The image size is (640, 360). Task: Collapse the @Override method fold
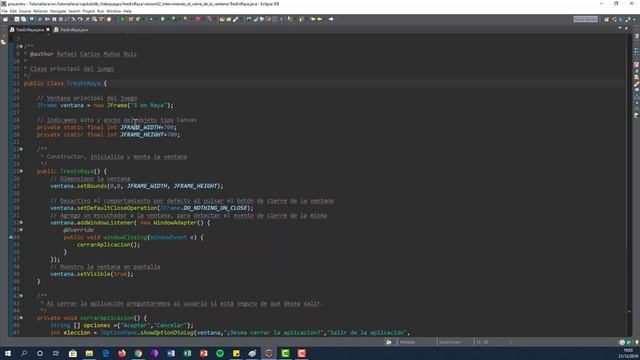(21, 230)
